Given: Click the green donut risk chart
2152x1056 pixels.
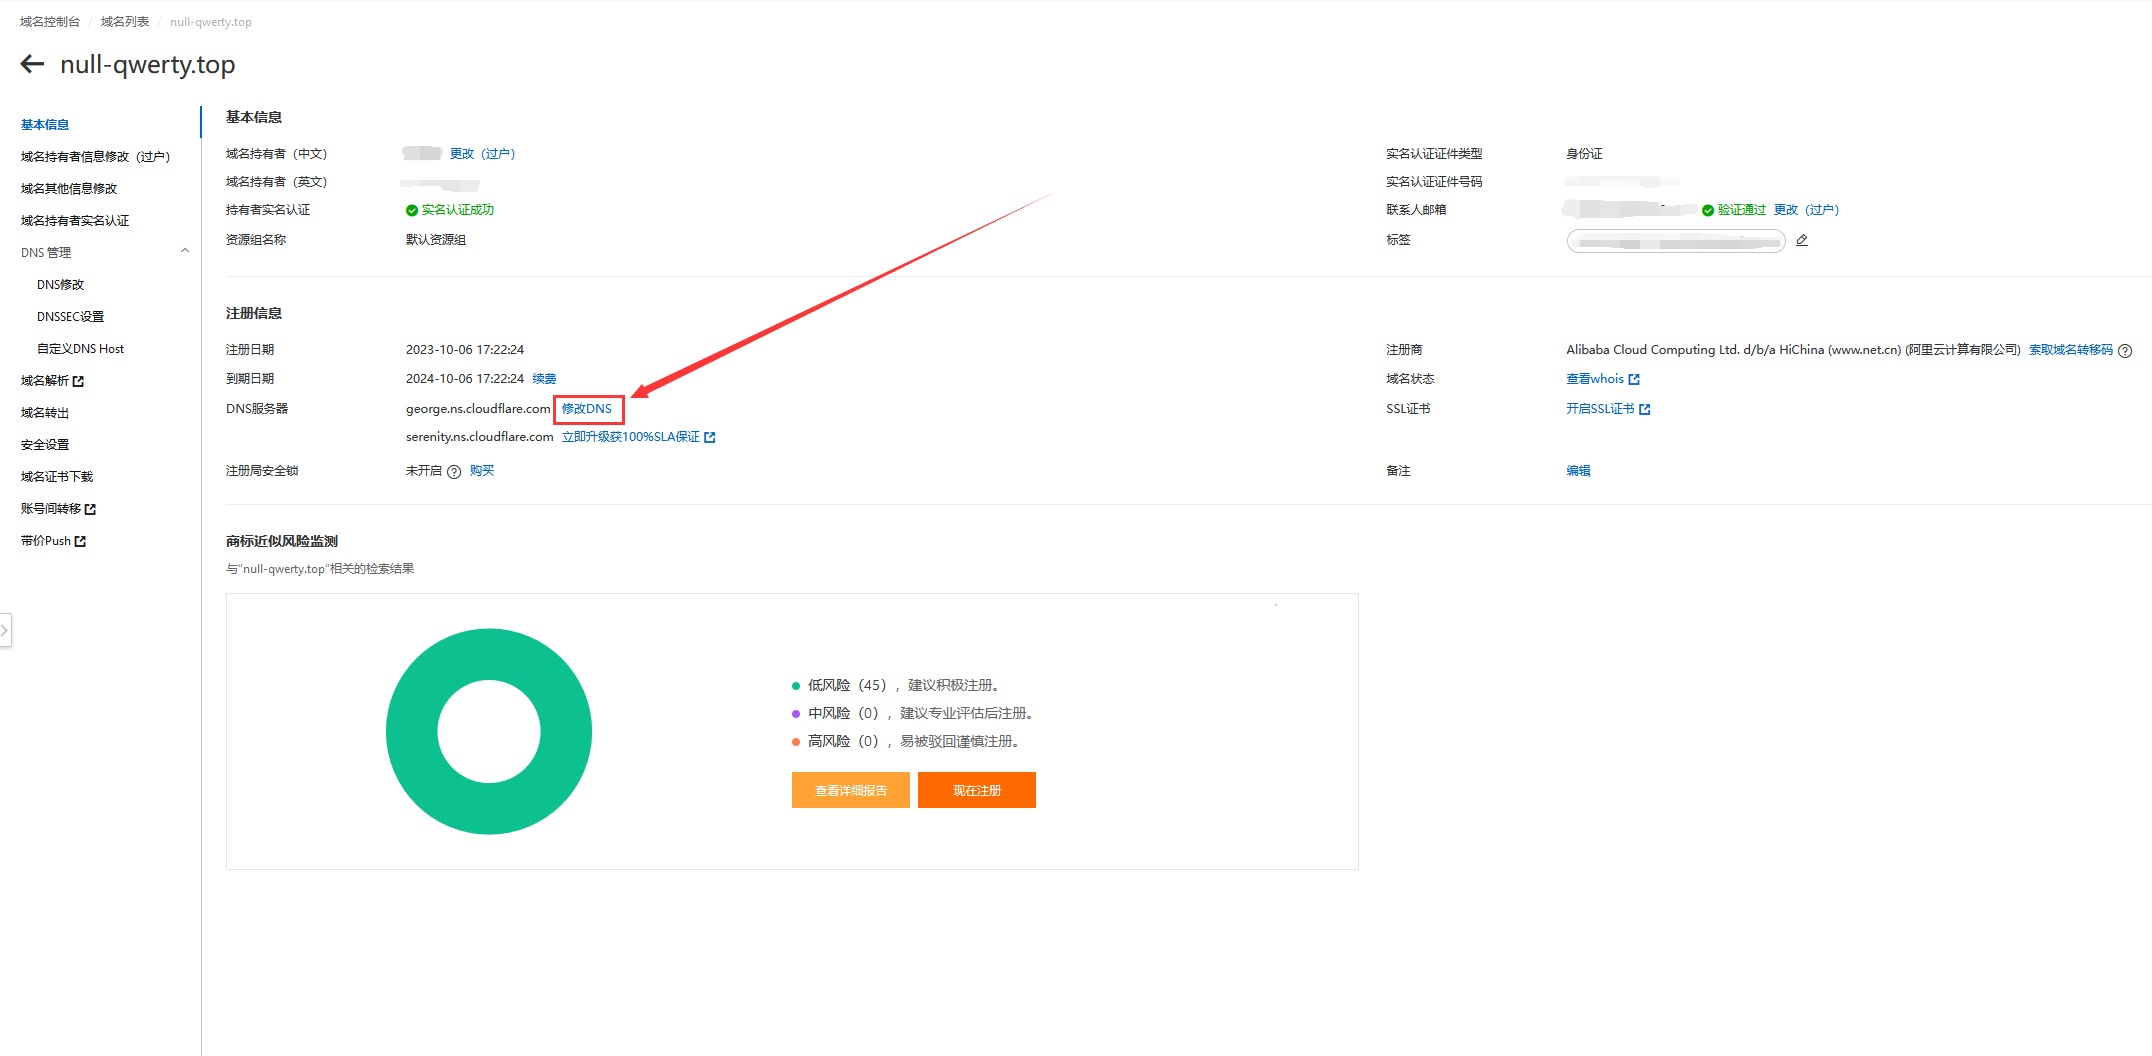Looking at the screenshot, I should pyautogui.click(x=418, y=731).
